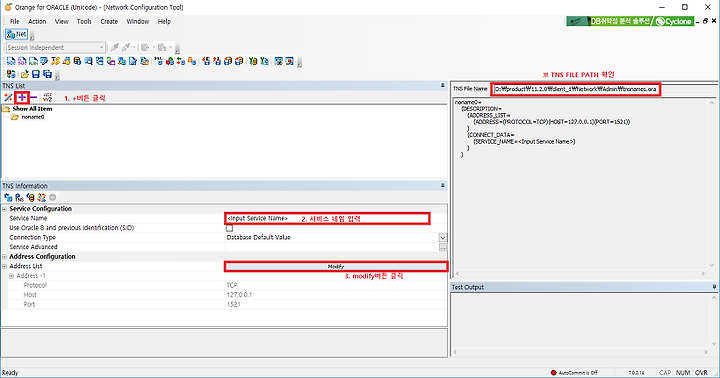This screenshot has width=720, height=378.
Task: Open the Help menu
Action: pos(164,21)
